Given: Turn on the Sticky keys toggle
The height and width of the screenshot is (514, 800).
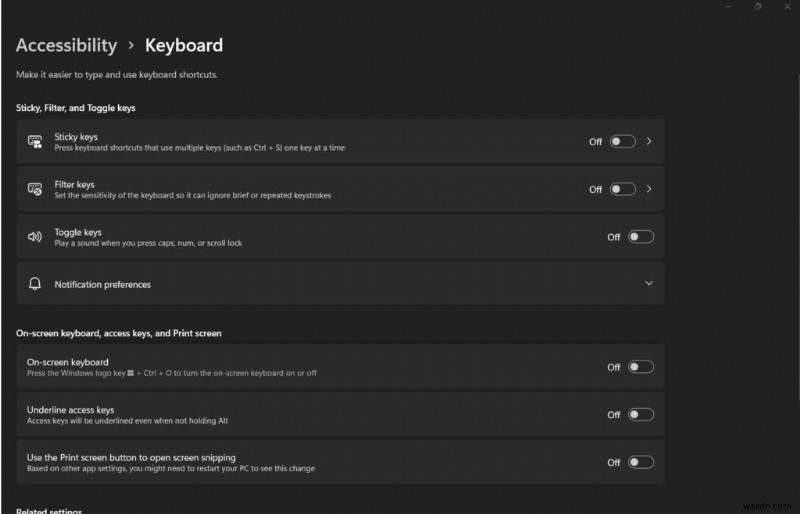Looking at the screenshot, I should click(x=623, y=142).
